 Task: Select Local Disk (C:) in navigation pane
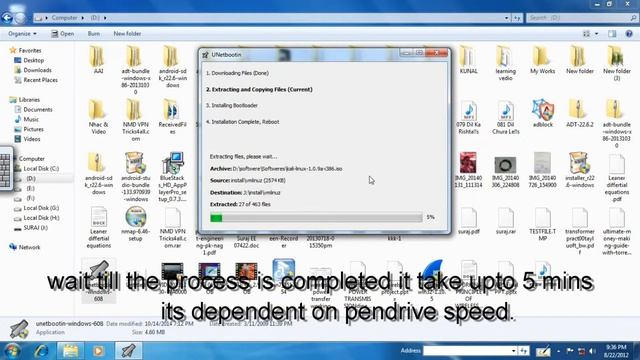point(37,169)
